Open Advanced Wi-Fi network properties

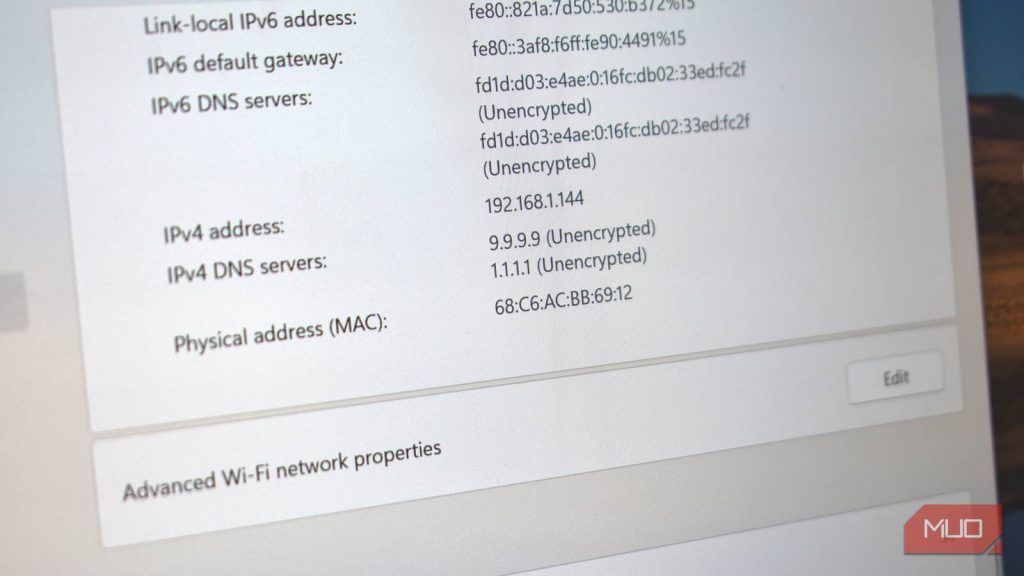pos(281,470)
